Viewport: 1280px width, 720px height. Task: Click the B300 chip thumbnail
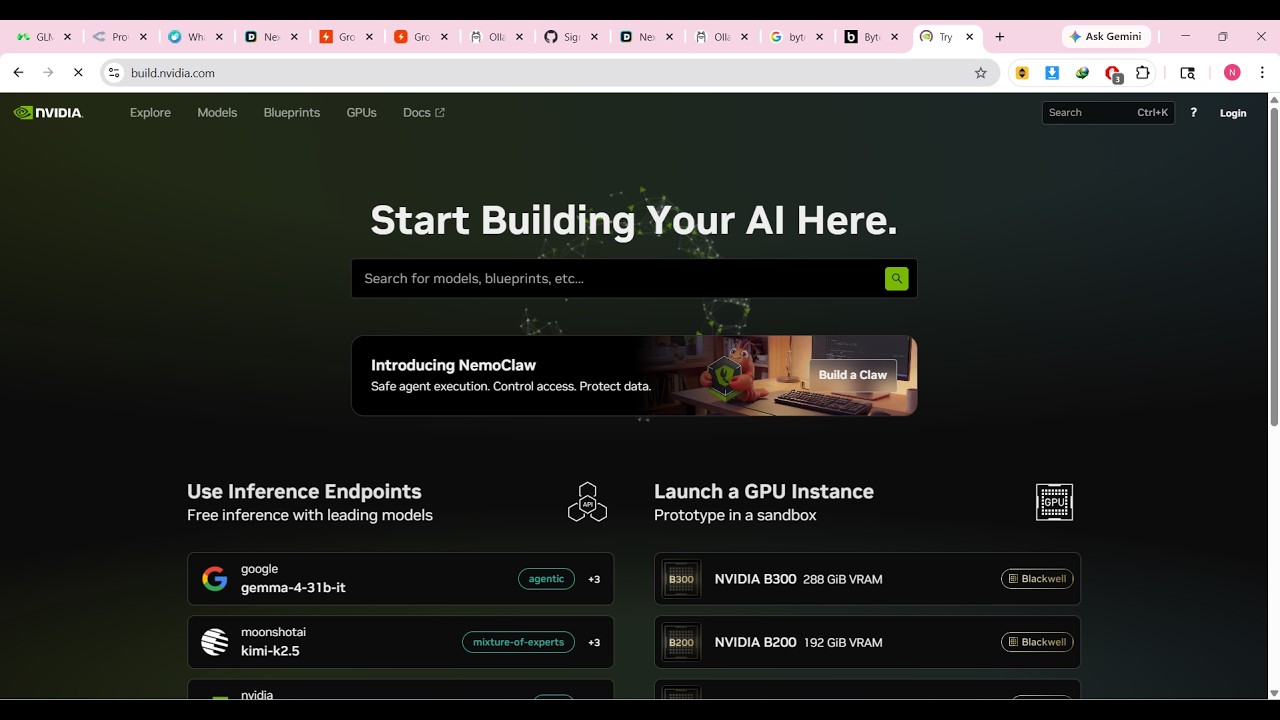click(x=681, y=579)
